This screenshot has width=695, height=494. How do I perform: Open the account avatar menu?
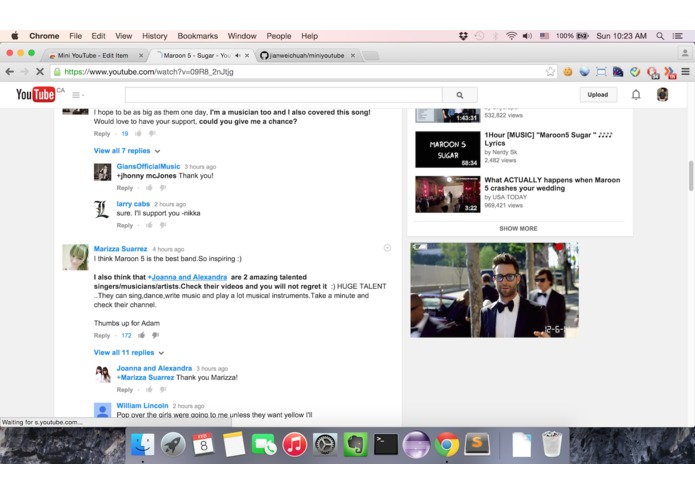point(662,94)
